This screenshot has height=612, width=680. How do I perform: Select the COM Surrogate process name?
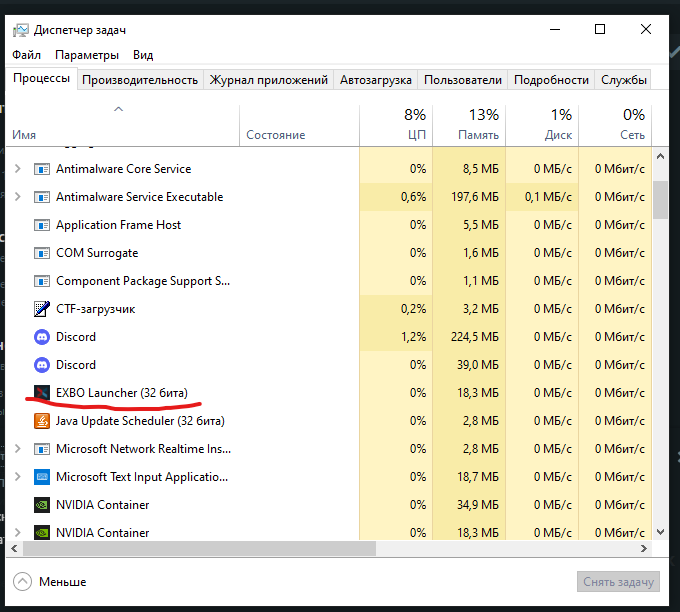click(97, 253)
